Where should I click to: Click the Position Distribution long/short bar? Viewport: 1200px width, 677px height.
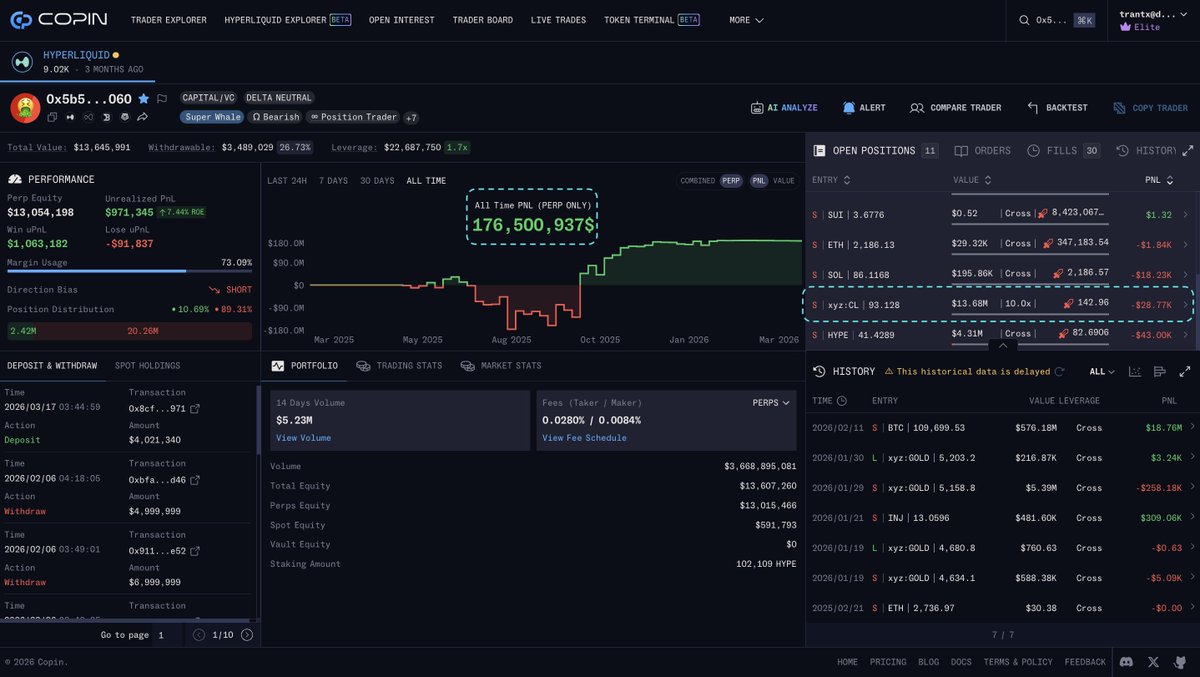(x=130, y=331)
